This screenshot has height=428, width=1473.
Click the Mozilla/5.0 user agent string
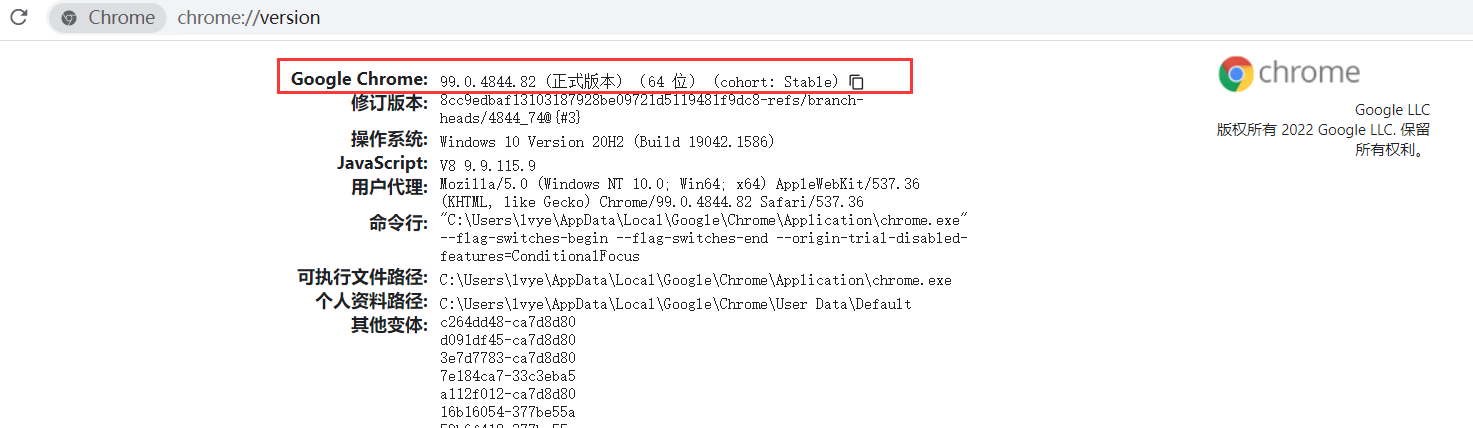click(679, 185)
